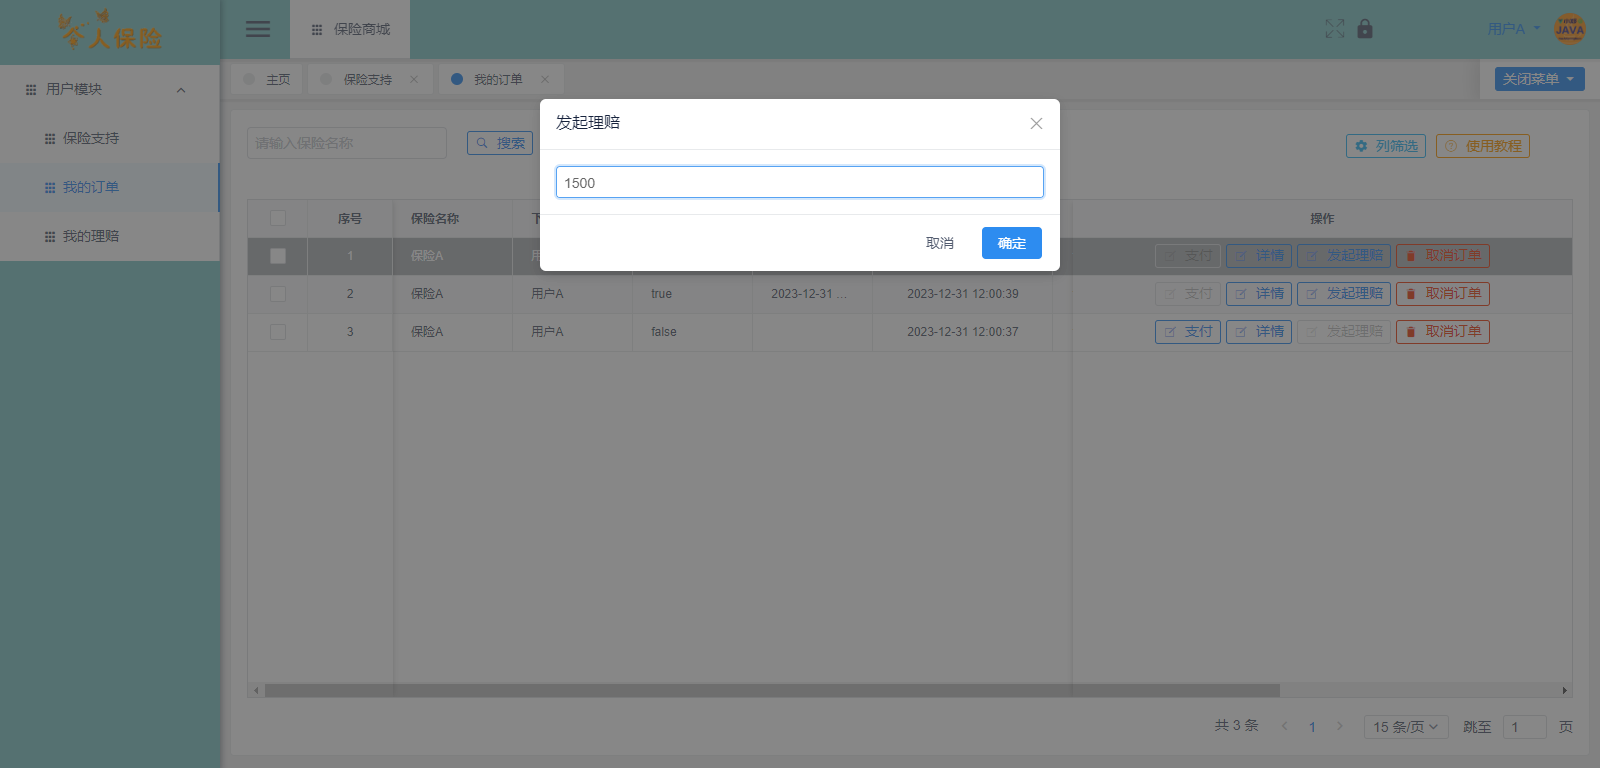Click the 保险商城 grid icon
The height and width of the screenshot is (768, 1600).
[317, 30]
